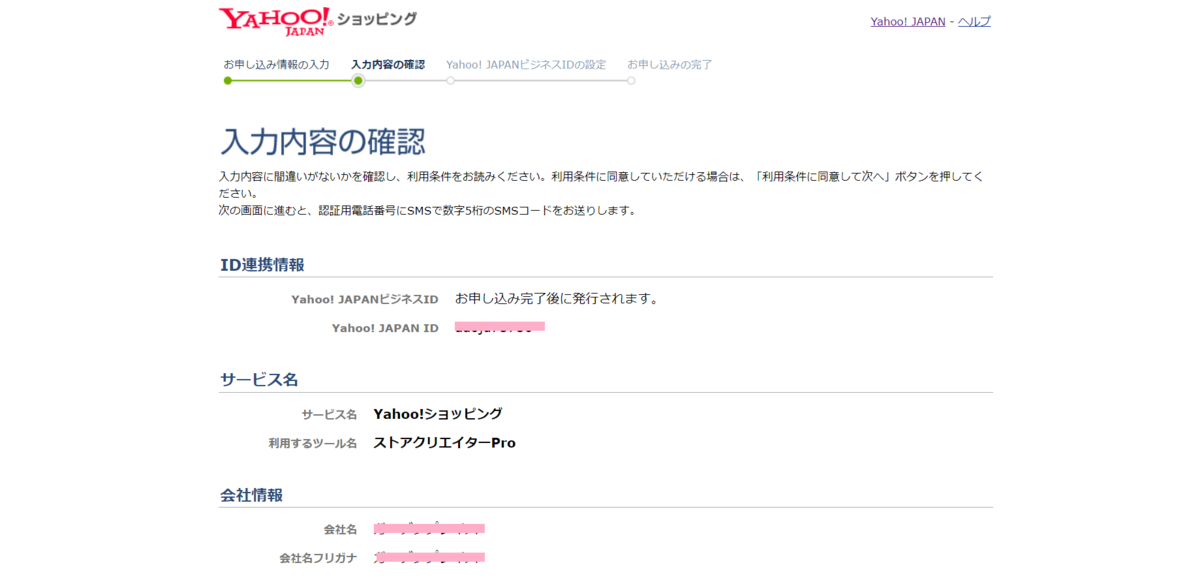Click the current step progress marker
This screenshot has width=1200, height=580.
tap(358, 80)
